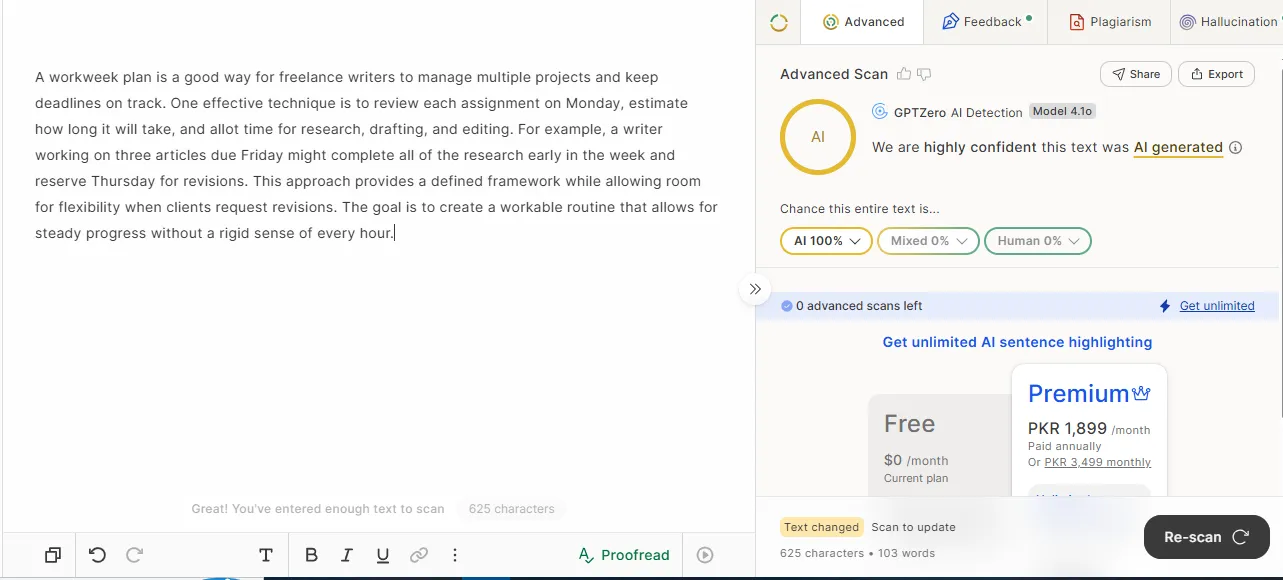Insert a link with the chain icon
The image size is (1283, 580).
point(419,555)
